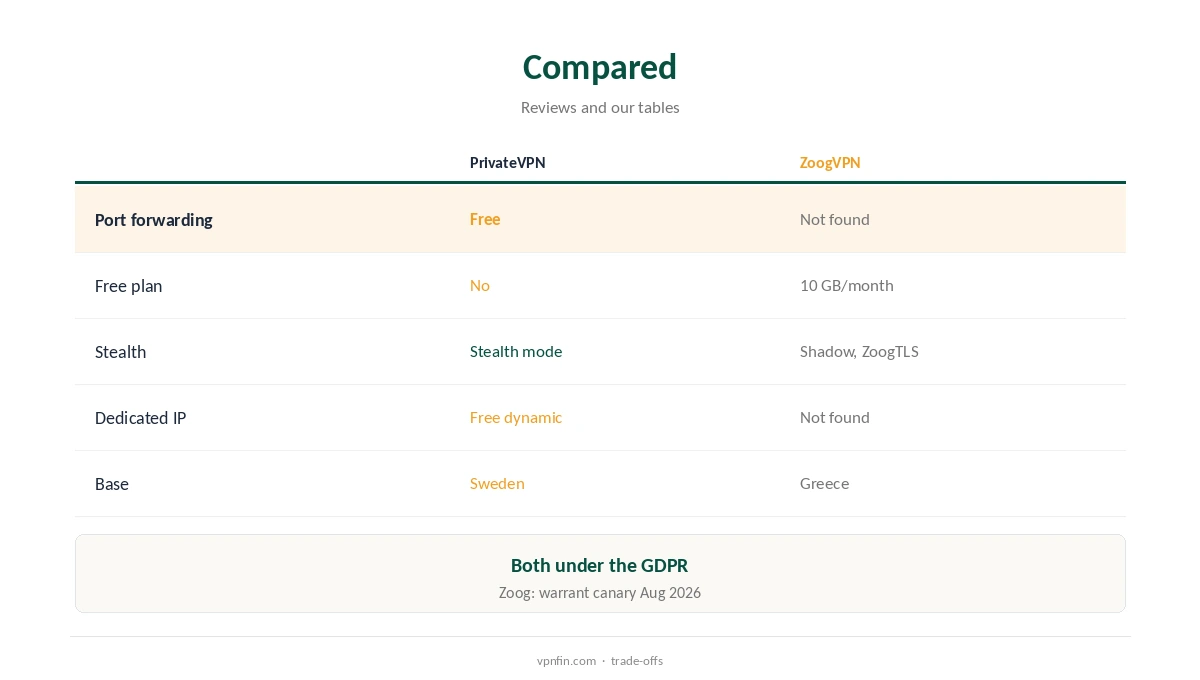Click the 'No' free plan value
Viewport: 1200px width, 680px height.
coord(480,285)
